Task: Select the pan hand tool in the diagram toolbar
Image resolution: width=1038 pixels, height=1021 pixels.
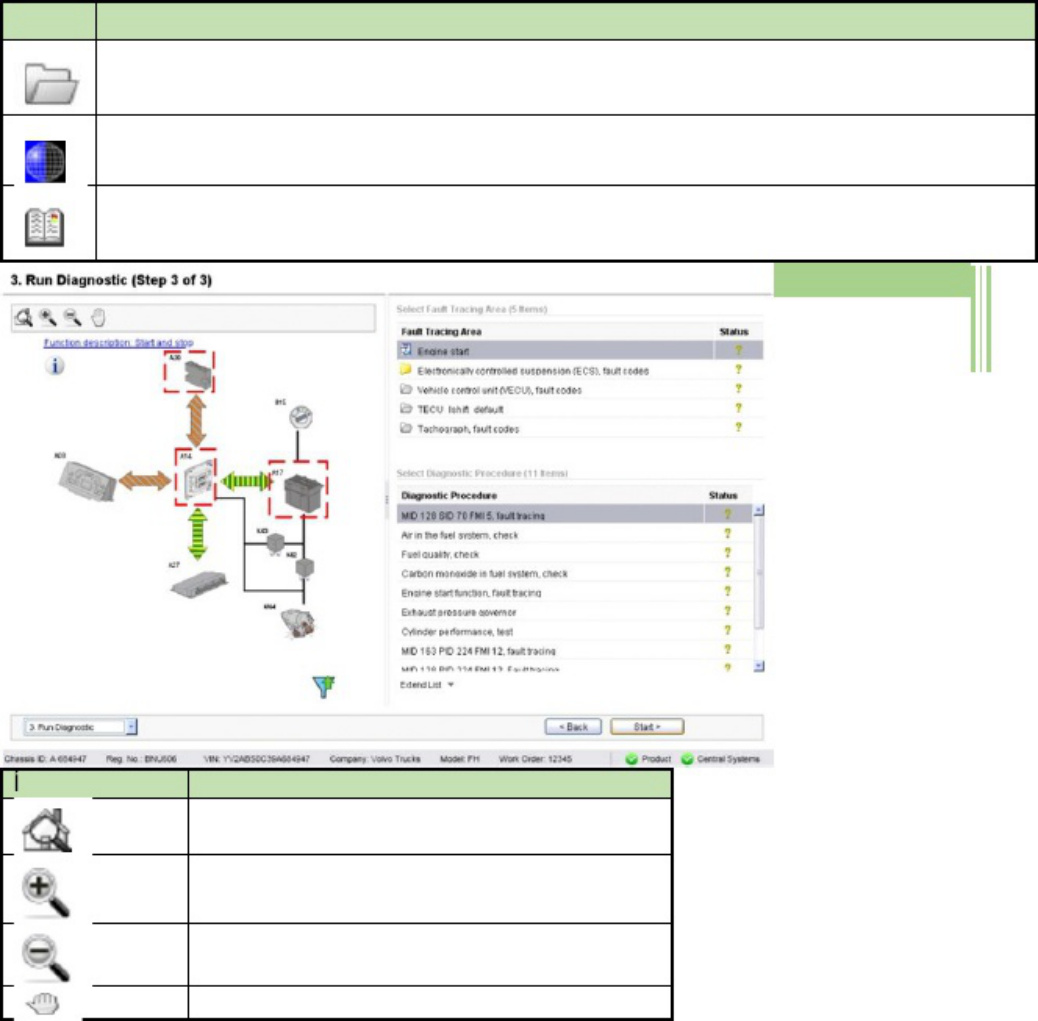Action: (98, 318)
